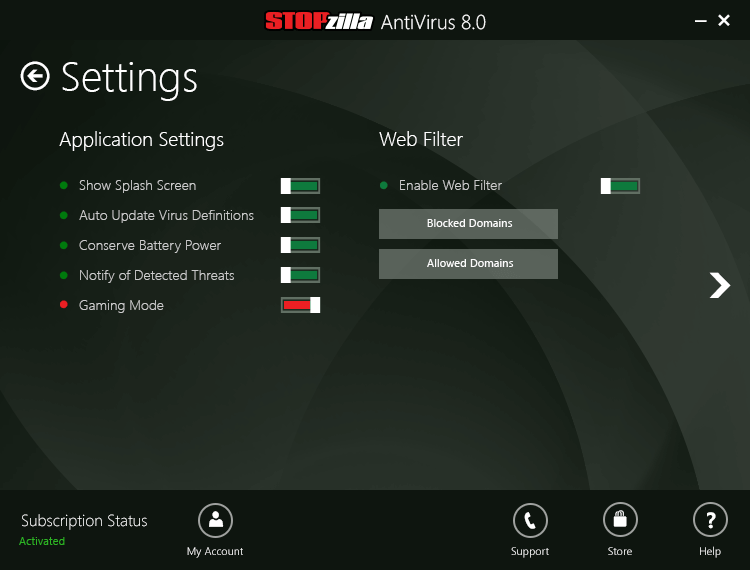Go to next settings page chevron
The image size is (750, 570).
tap(719, 285)
